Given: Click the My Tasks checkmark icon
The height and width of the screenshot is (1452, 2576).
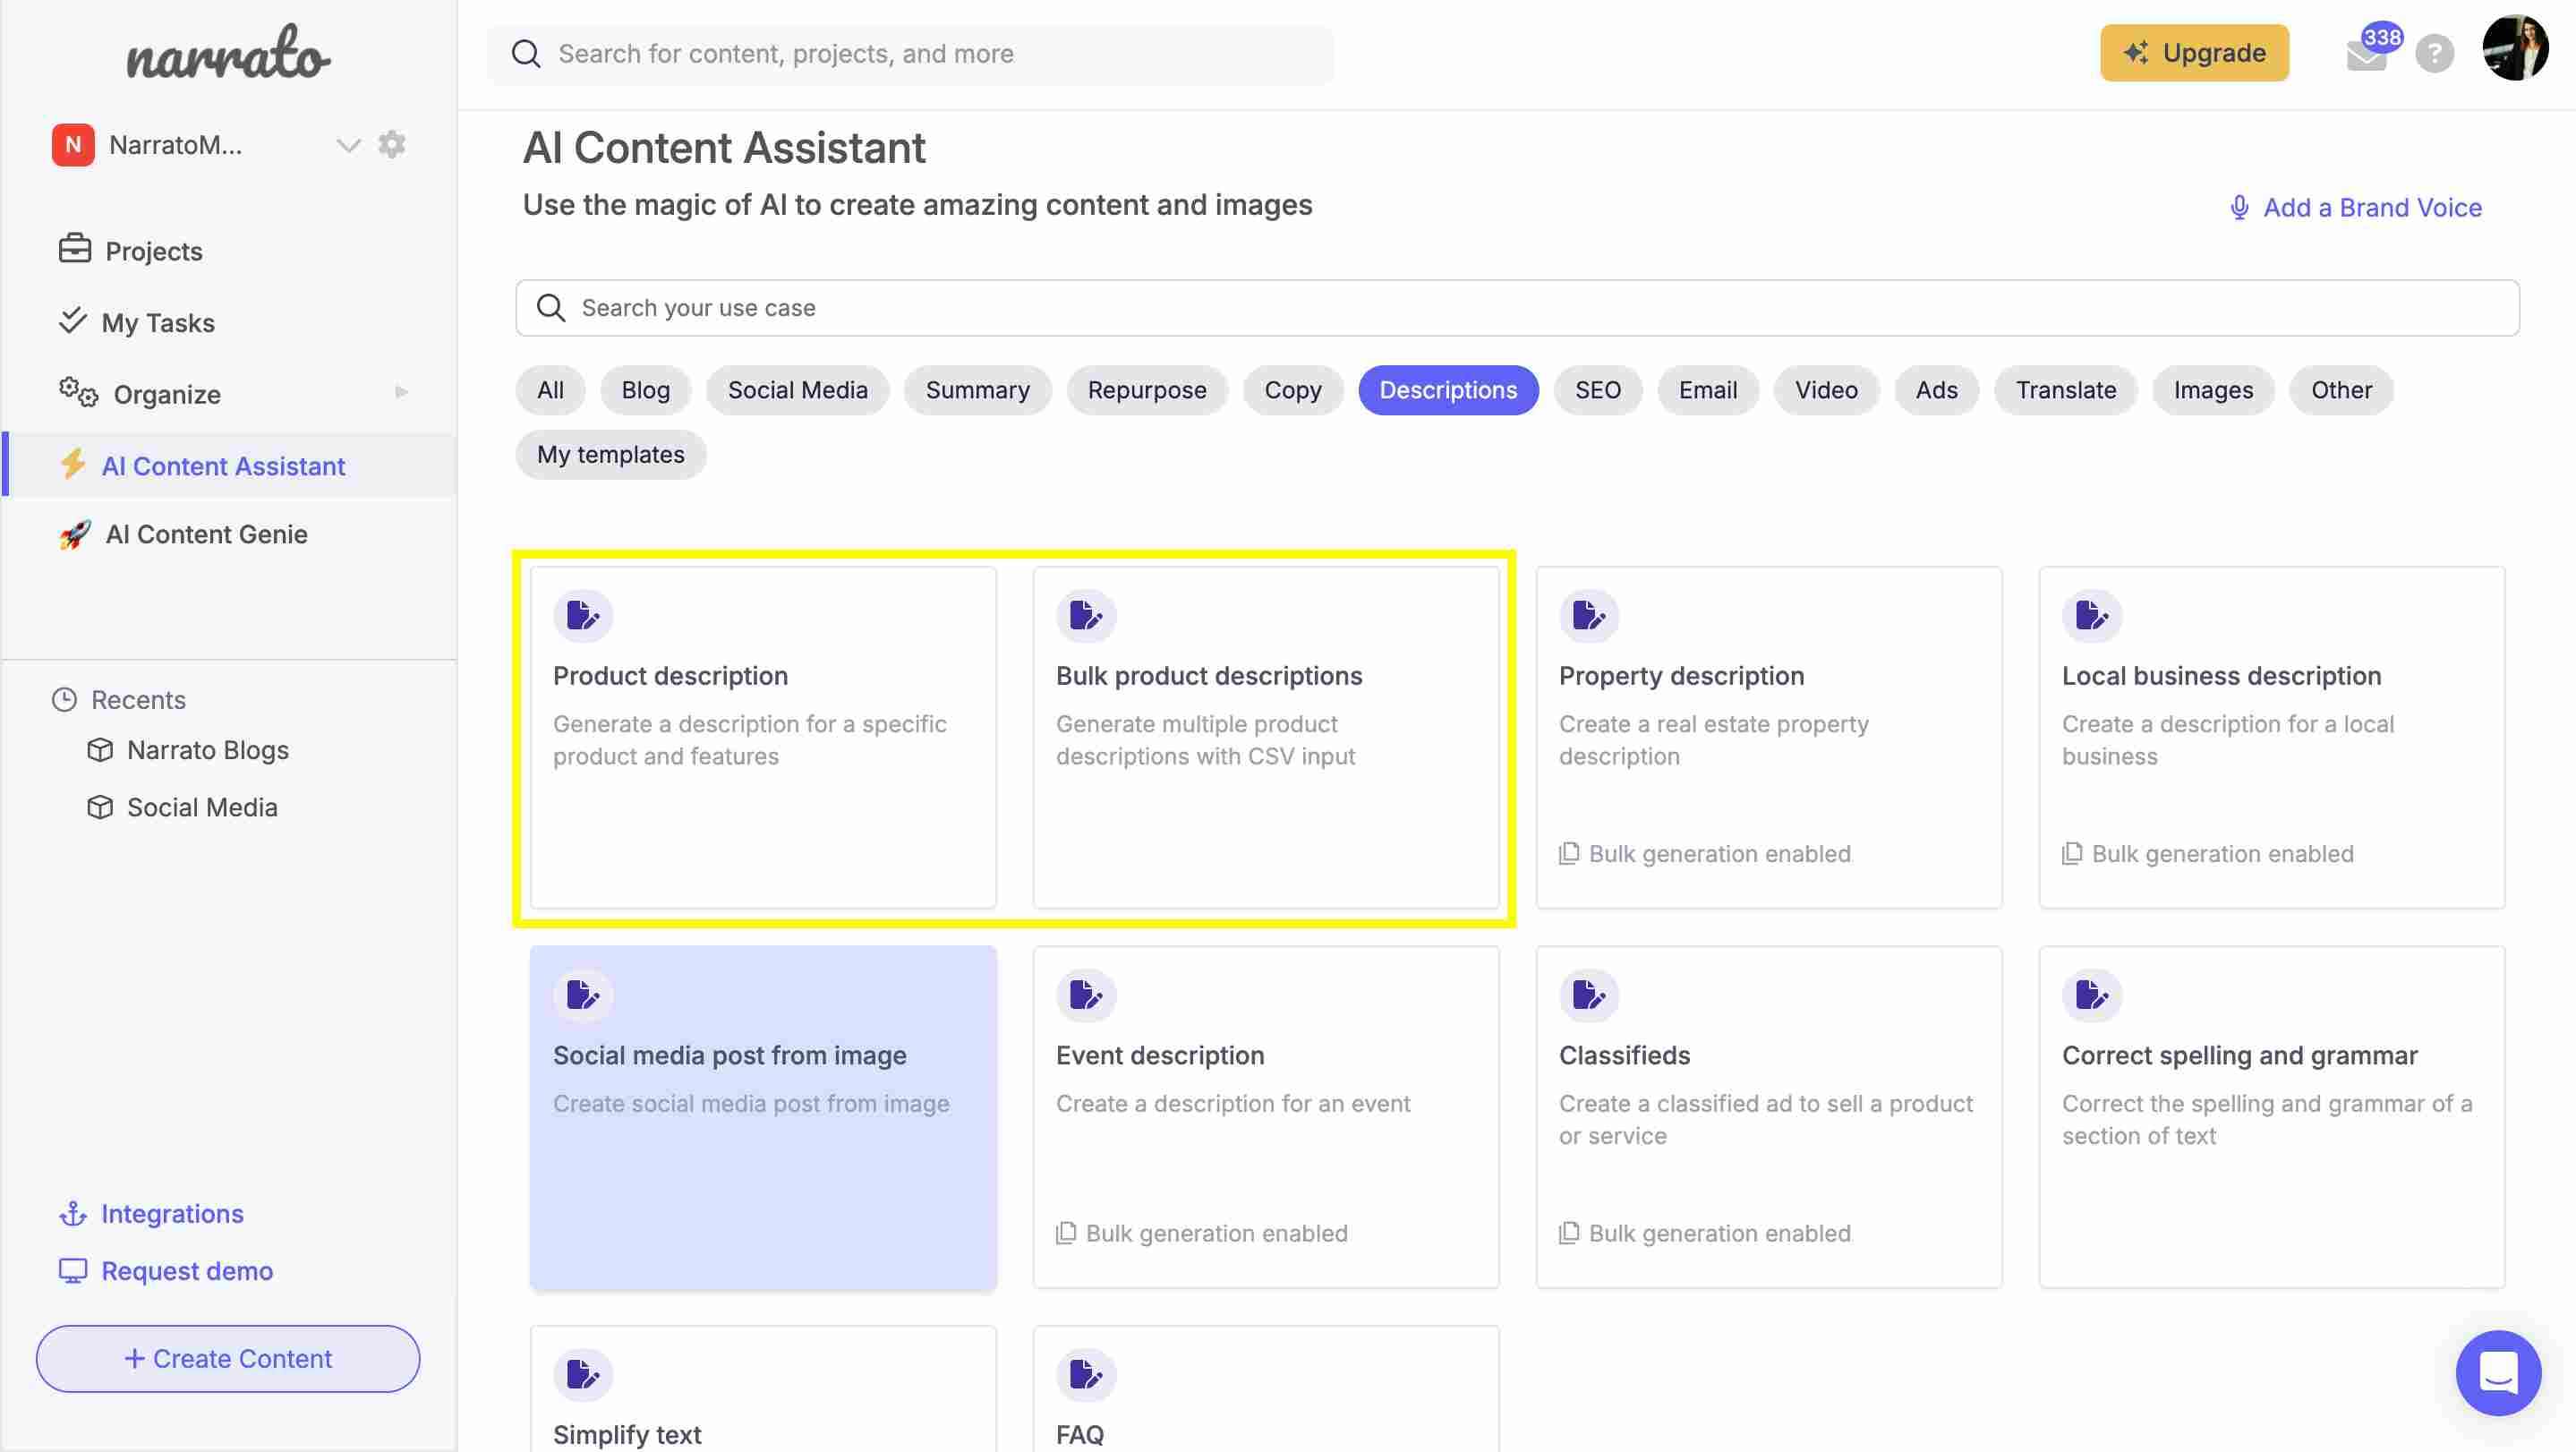Looking at the screenshot, I should tap(71, 322).
